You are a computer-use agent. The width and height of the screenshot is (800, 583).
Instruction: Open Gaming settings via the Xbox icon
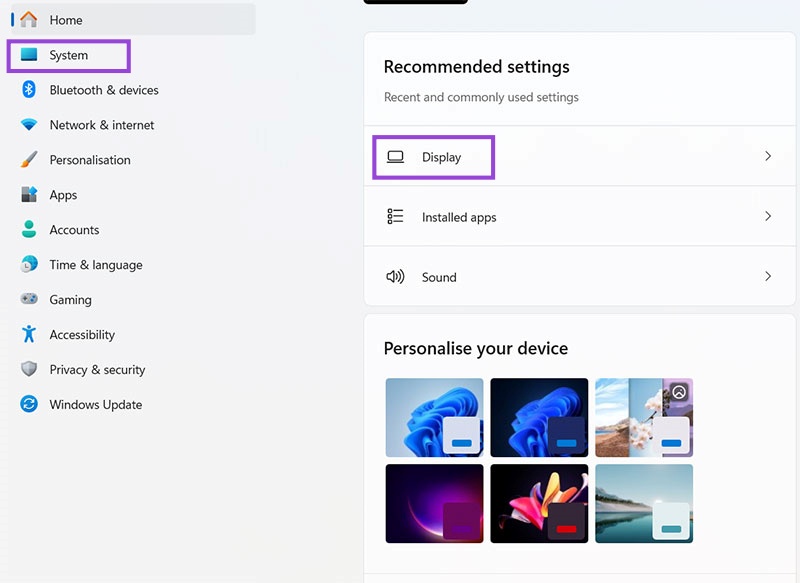(28, 300)
